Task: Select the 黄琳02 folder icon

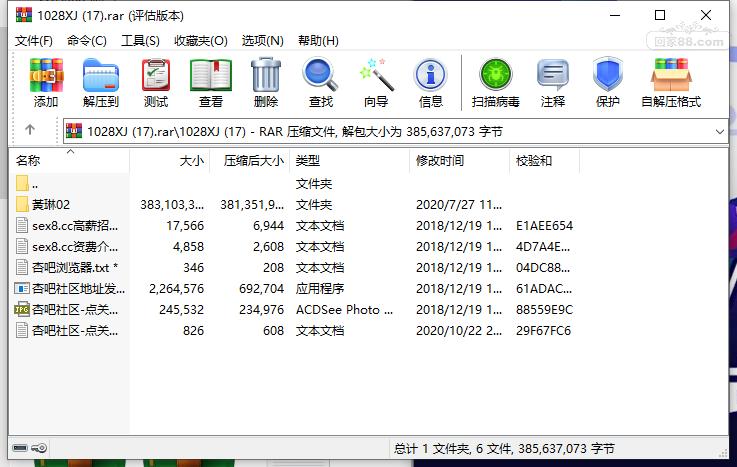Action: 22,204
